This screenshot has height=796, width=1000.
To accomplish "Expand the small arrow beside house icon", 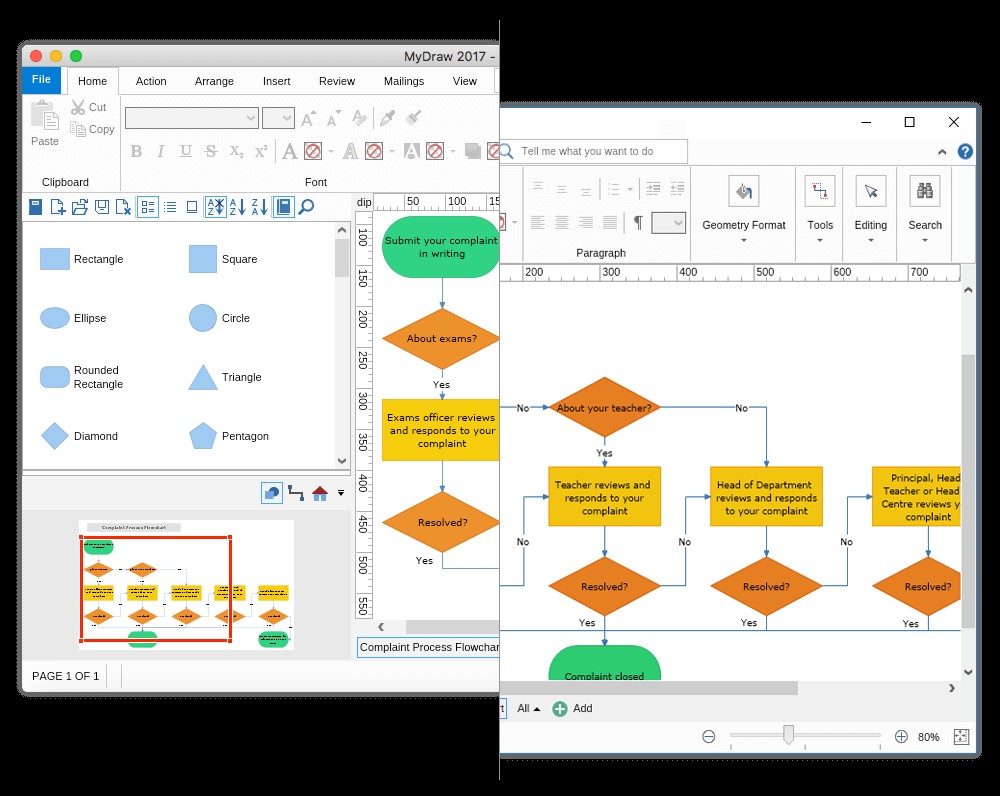I will [341, 493].
